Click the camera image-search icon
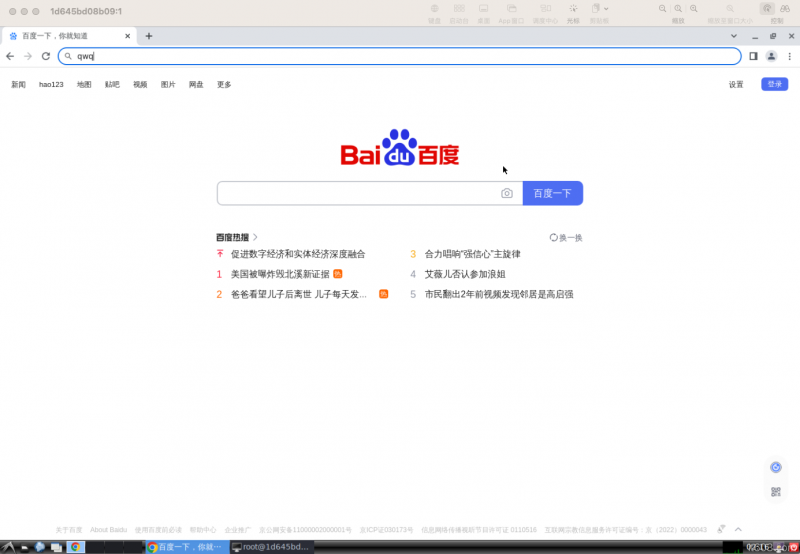The width and height of the screenshot is (800, 554). coord(507,193)
